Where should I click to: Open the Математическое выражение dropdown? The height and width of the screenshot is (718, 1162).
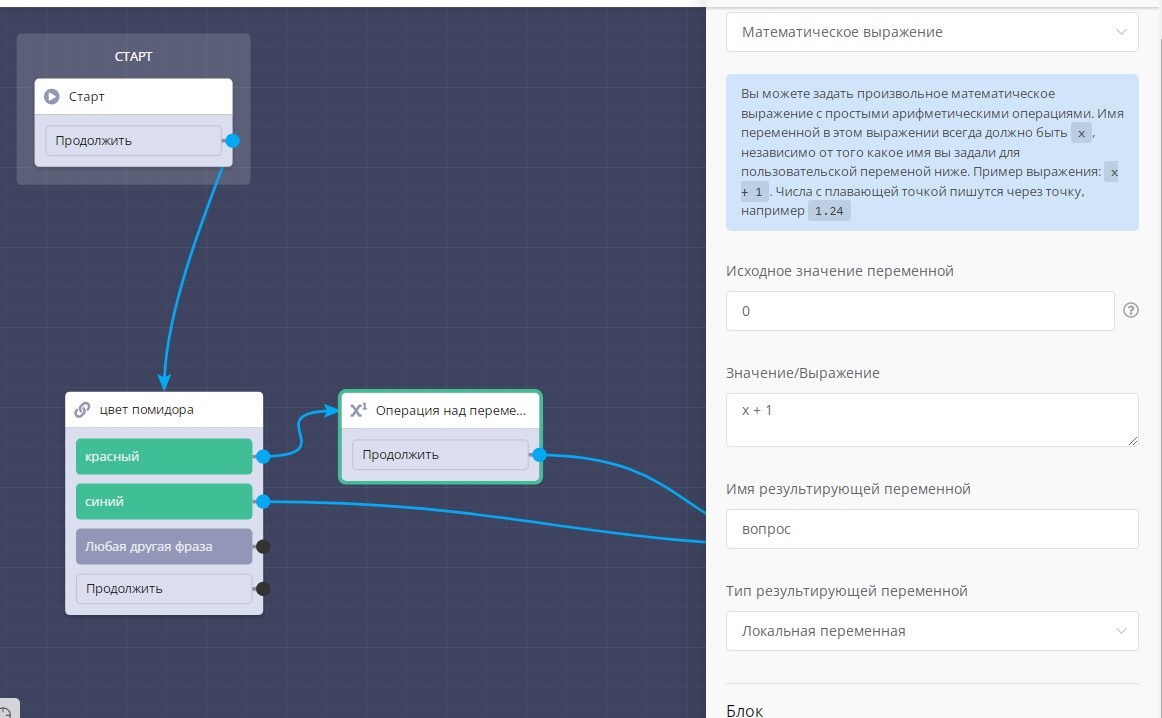tap(931, 32)
